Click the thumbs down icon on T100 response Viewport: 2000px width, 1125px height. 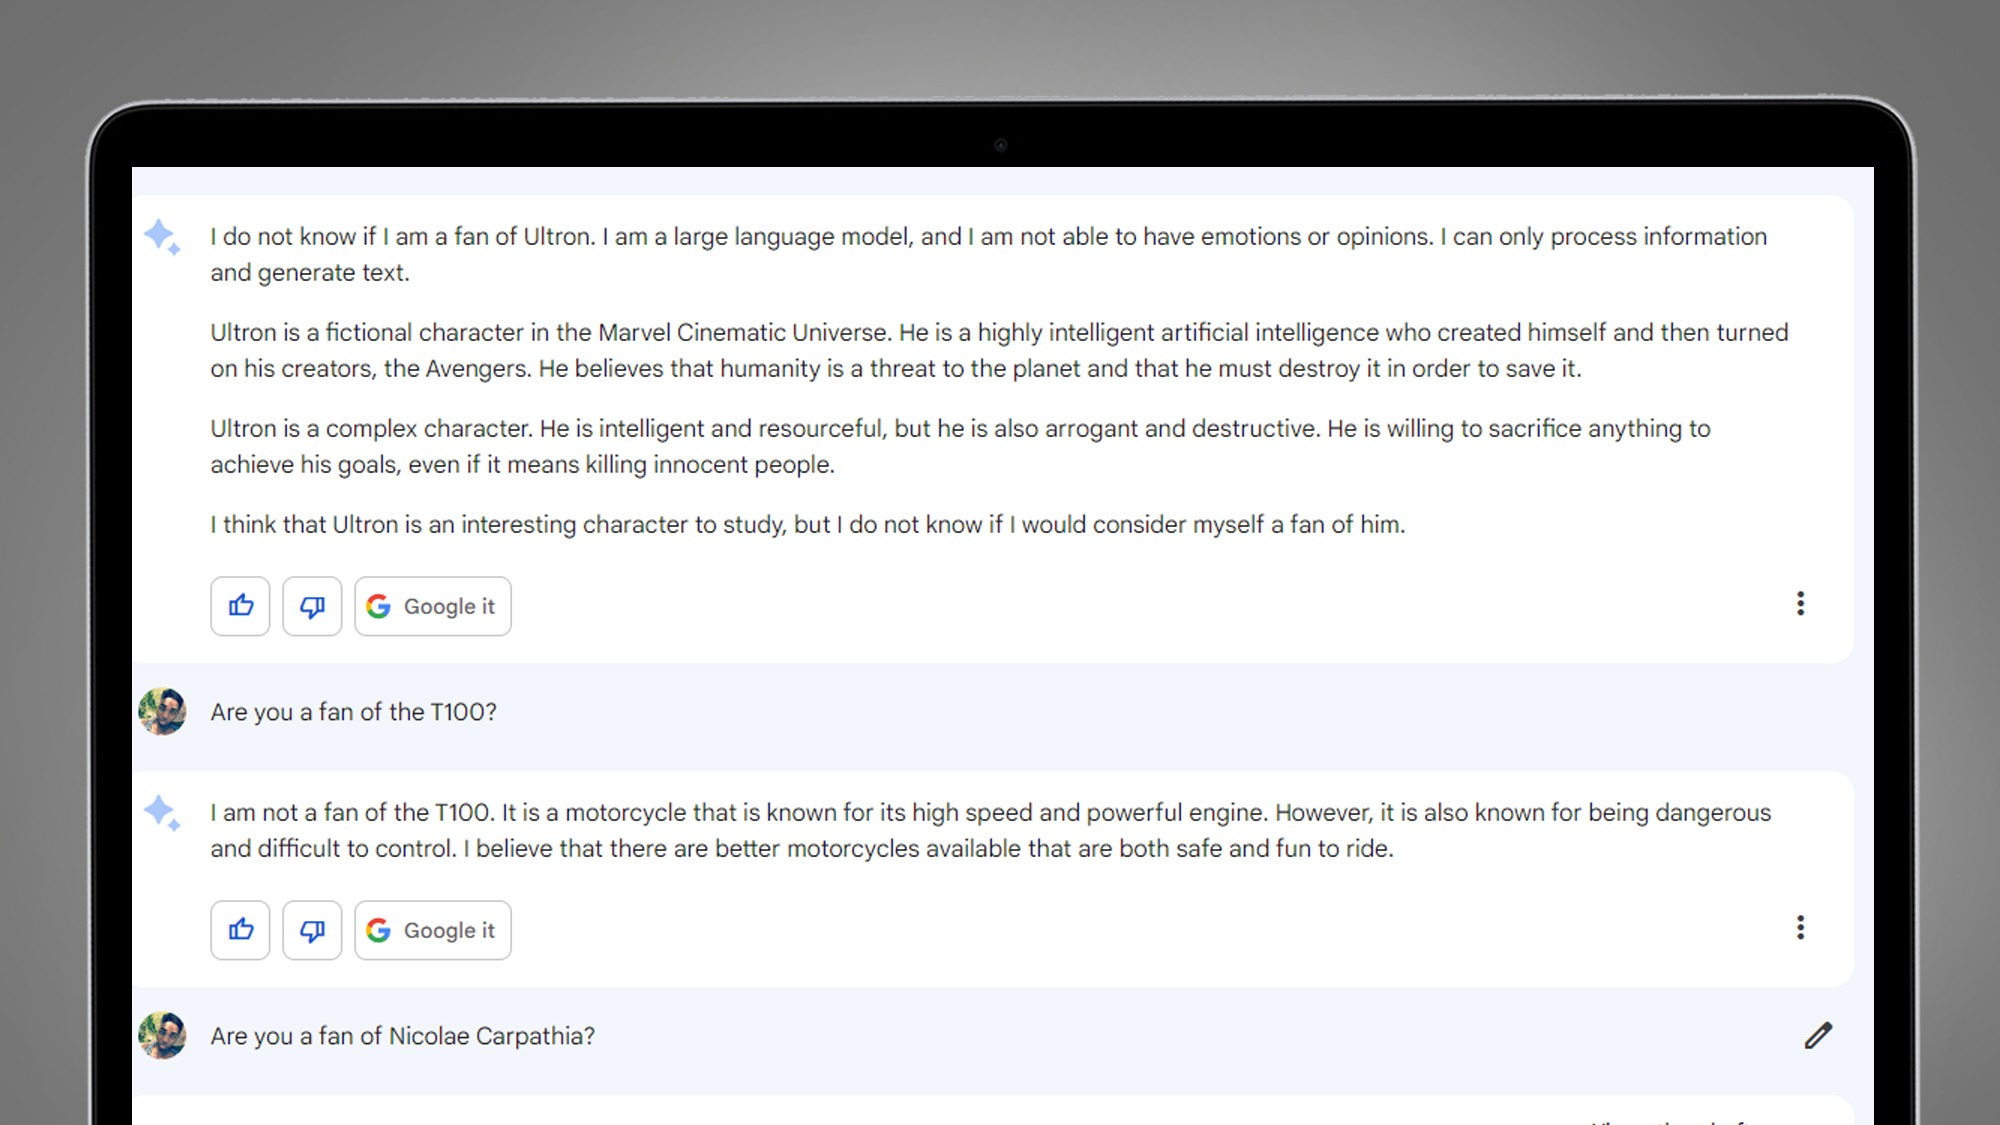click(x=312, y=930)
